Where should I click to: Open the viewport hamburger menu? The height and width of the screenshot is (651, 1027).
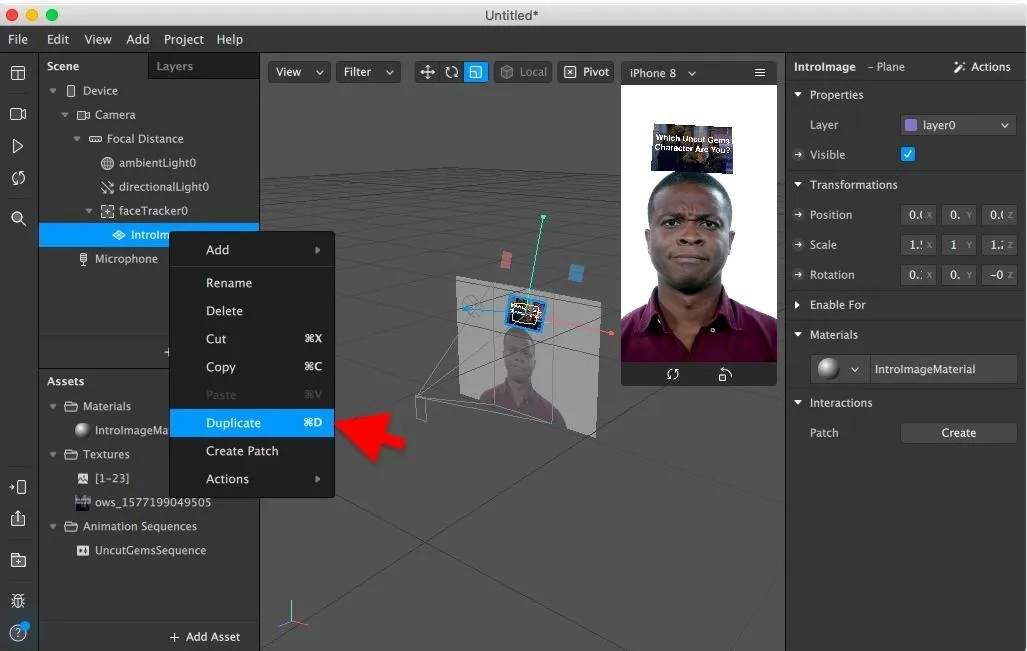point(760,73)
